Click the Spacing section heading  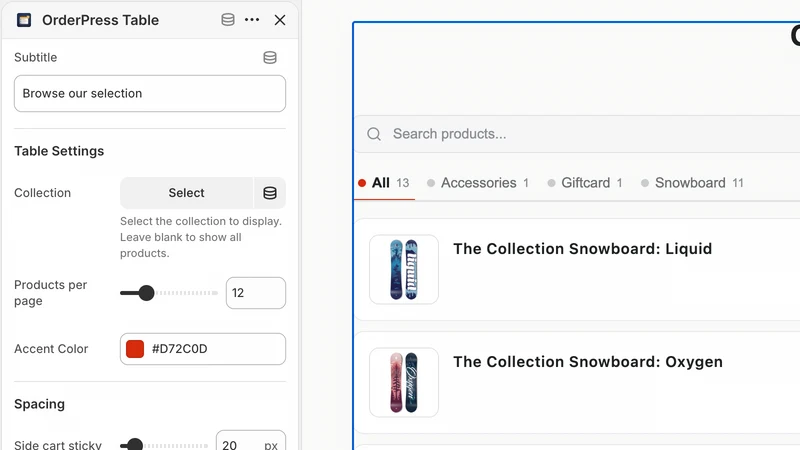click(x=39, y=404)
